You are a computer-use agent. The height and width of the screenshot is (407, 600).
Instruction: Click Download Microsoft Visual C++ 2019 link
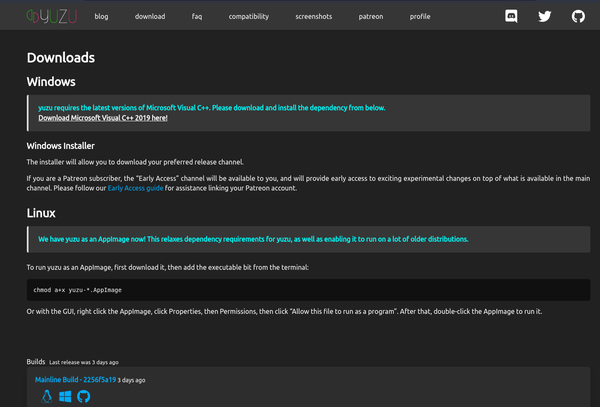(x=103, y=117)
